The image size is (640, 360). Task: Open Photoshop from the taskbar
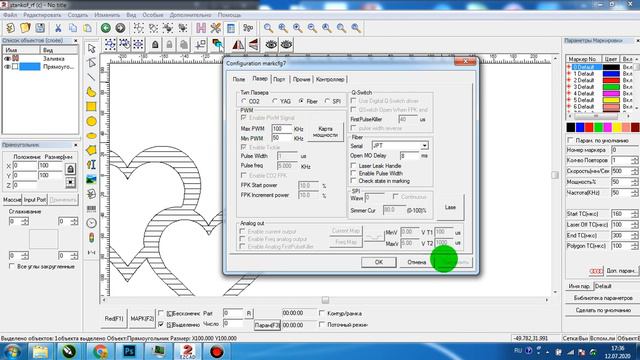pos(129,351)
